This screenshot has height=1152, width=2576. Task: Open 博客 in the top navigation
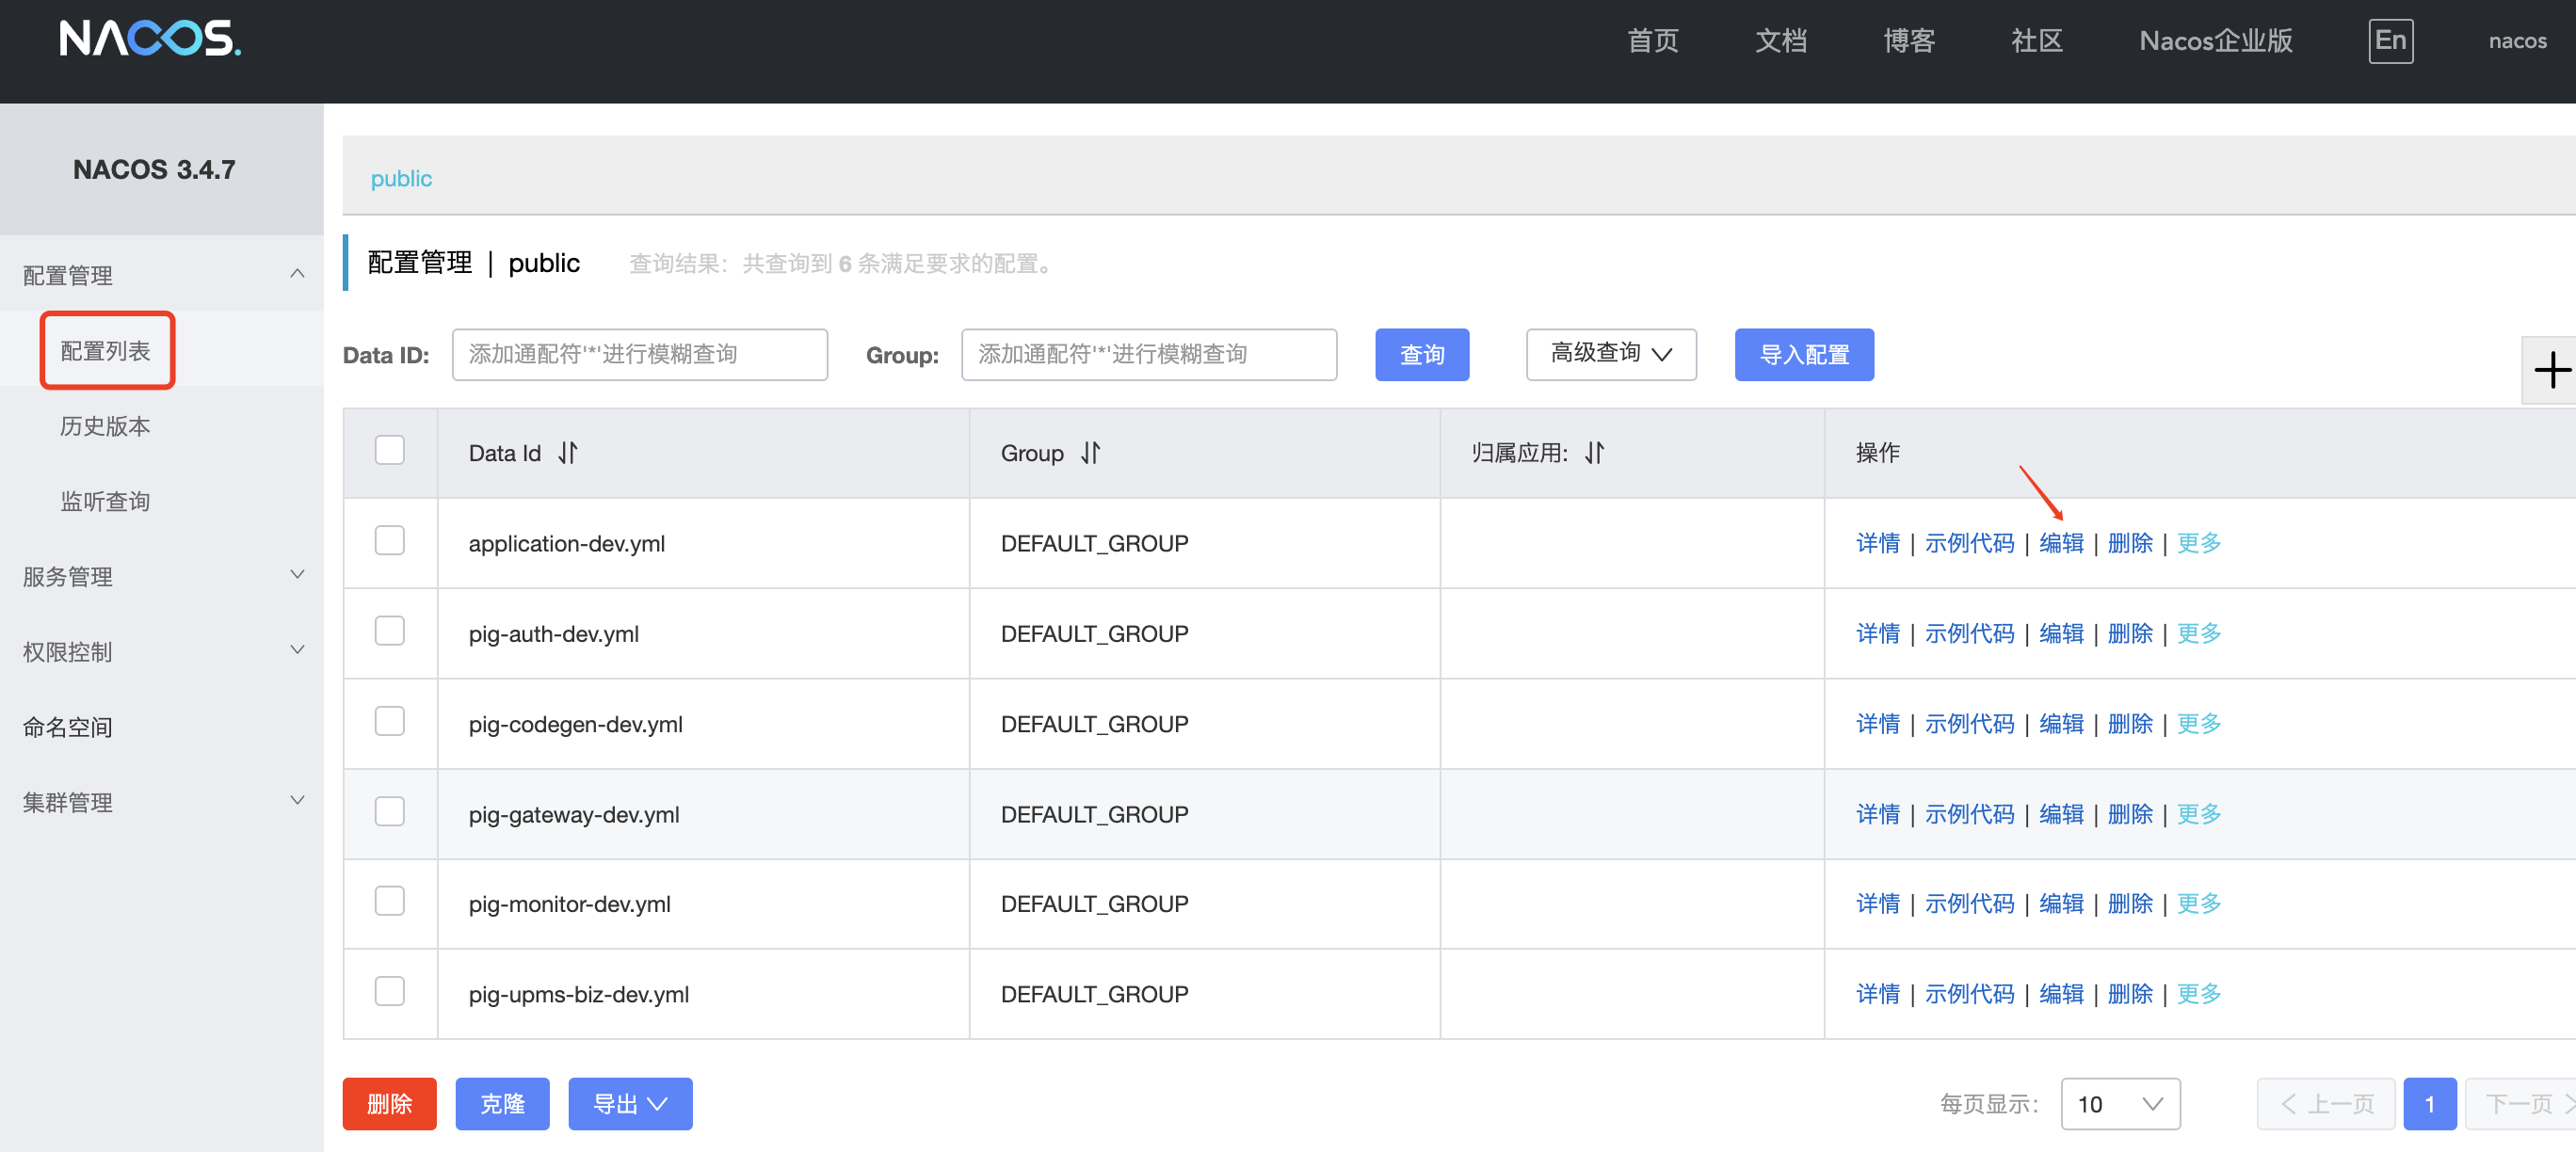pyautogui.click(x=1909, y=41)
